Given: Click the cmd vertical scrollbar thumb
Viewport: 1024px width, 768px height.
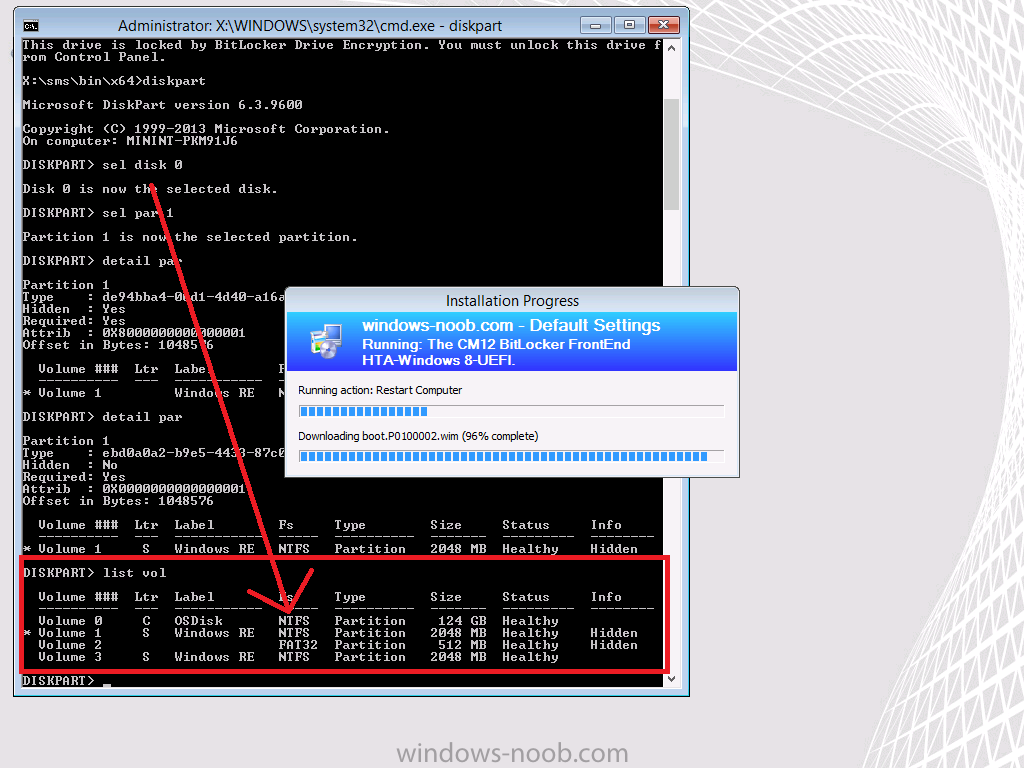Looking at the screenshot, I should [x=671, y=154].
